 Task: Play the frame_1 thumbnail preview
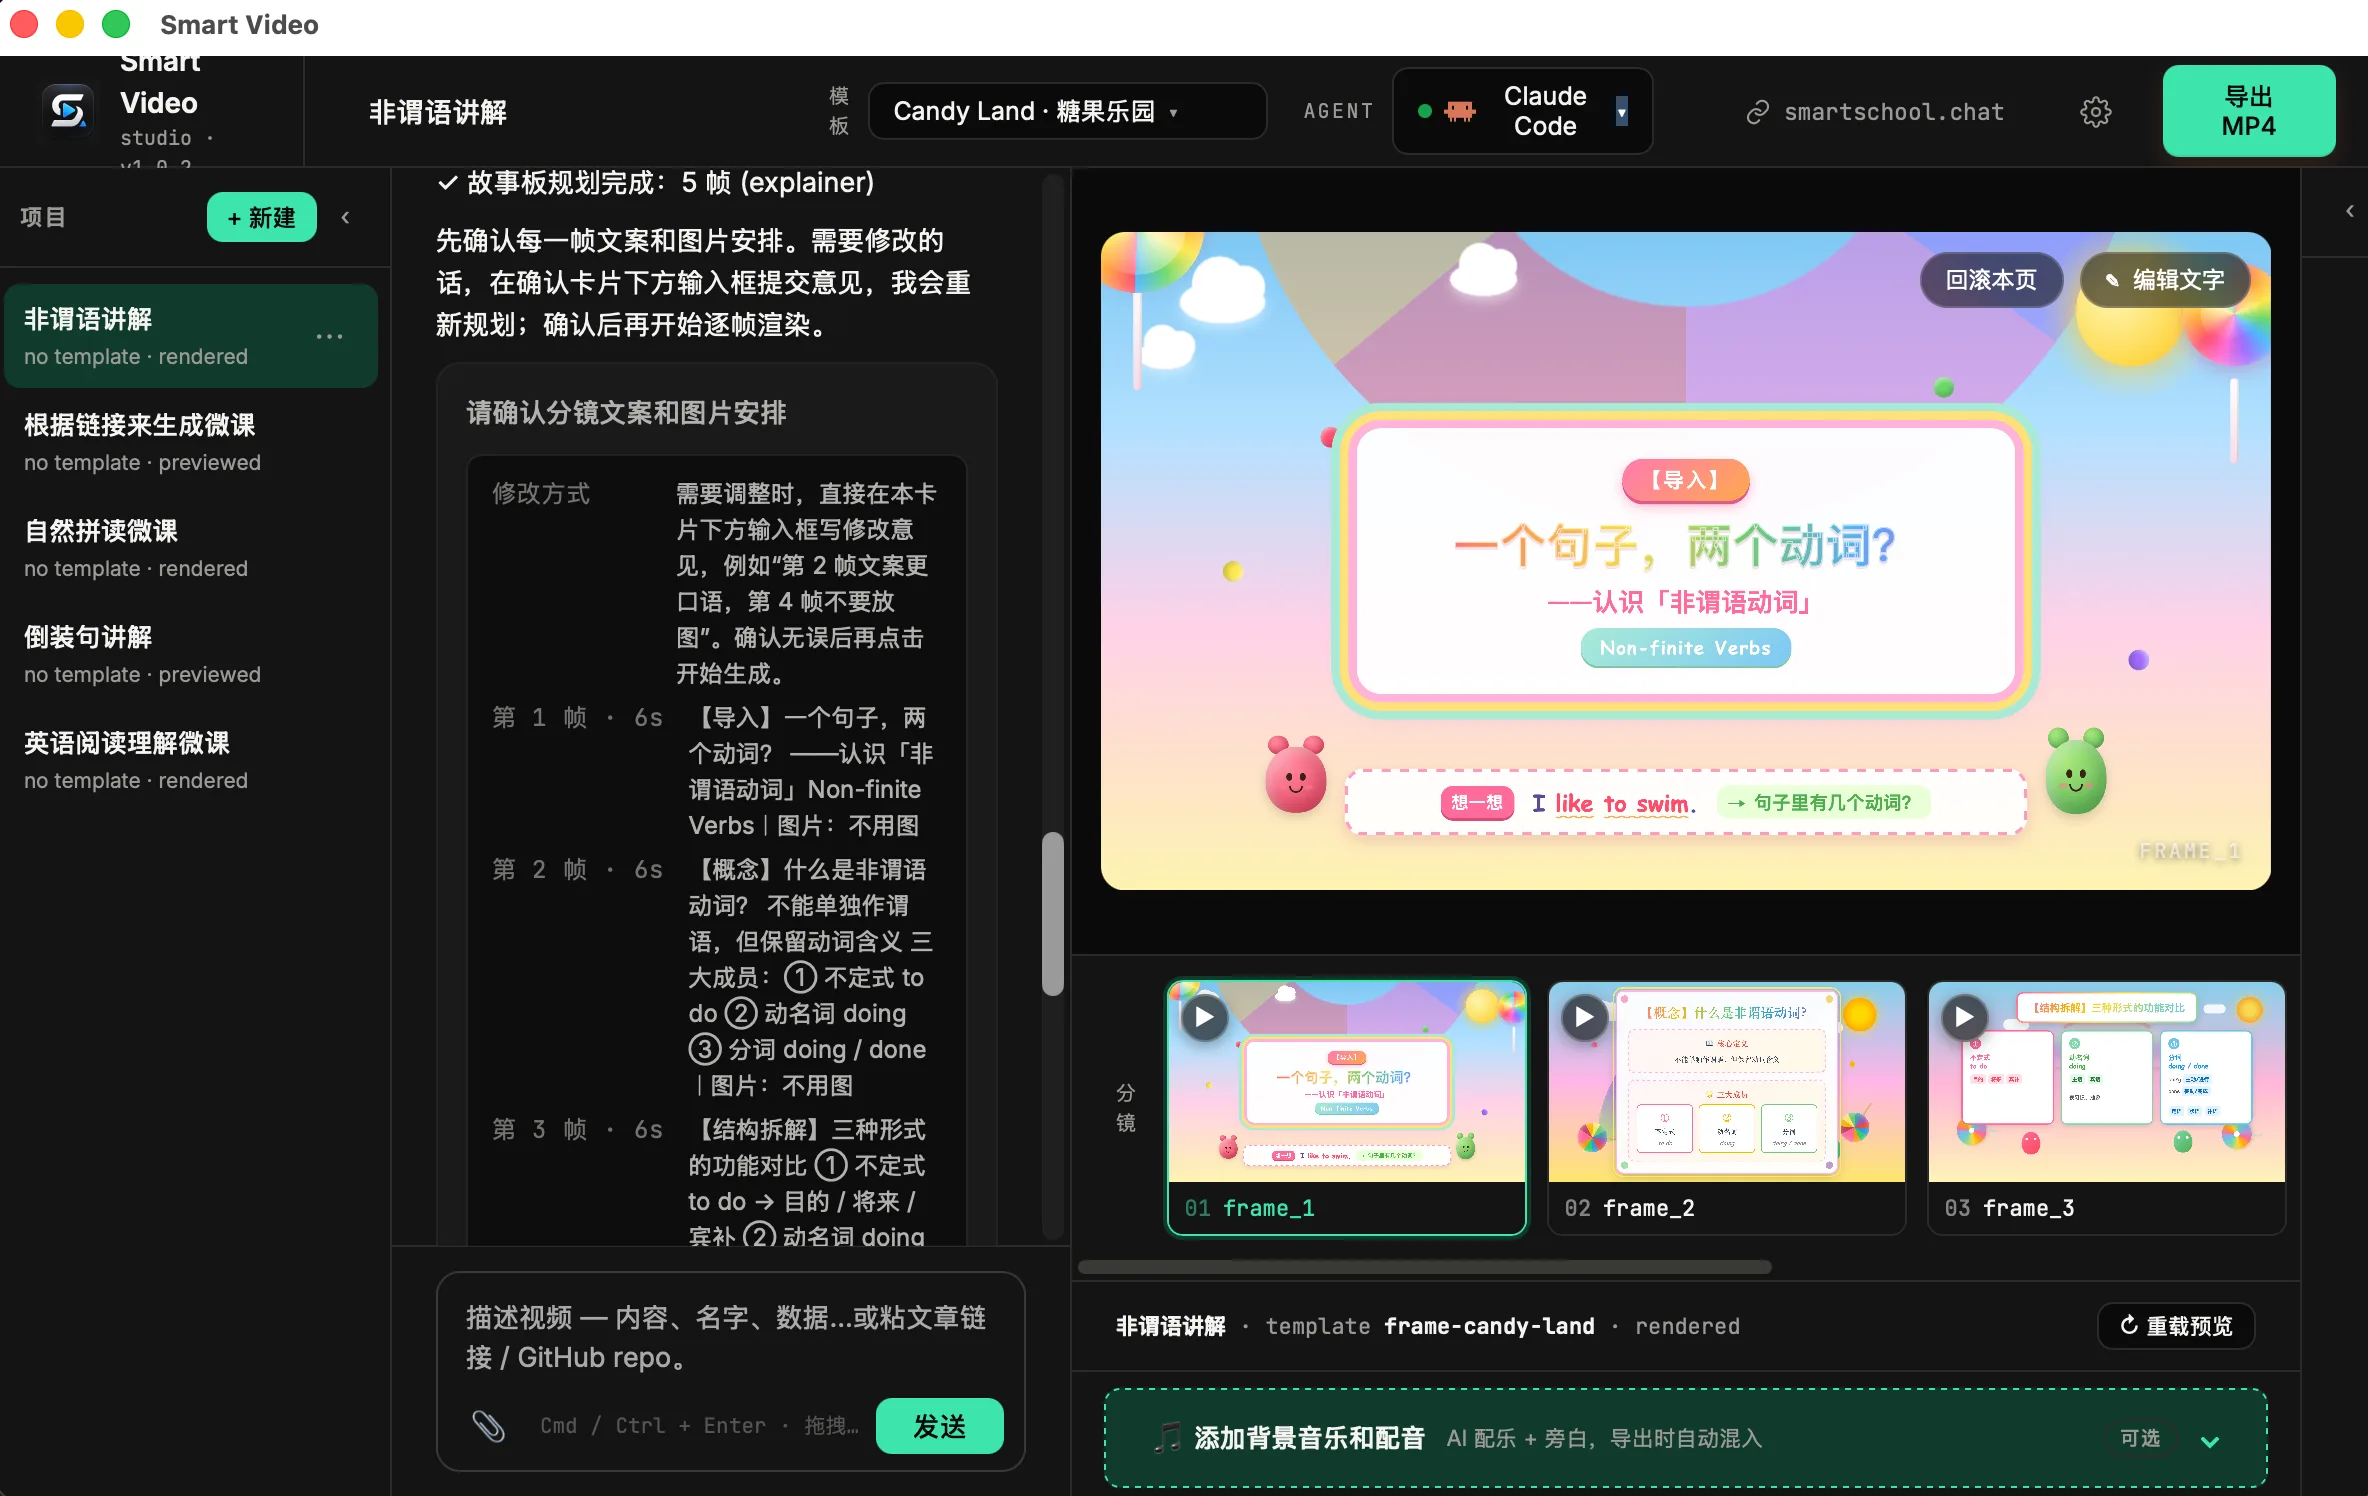point(1204,1017)
